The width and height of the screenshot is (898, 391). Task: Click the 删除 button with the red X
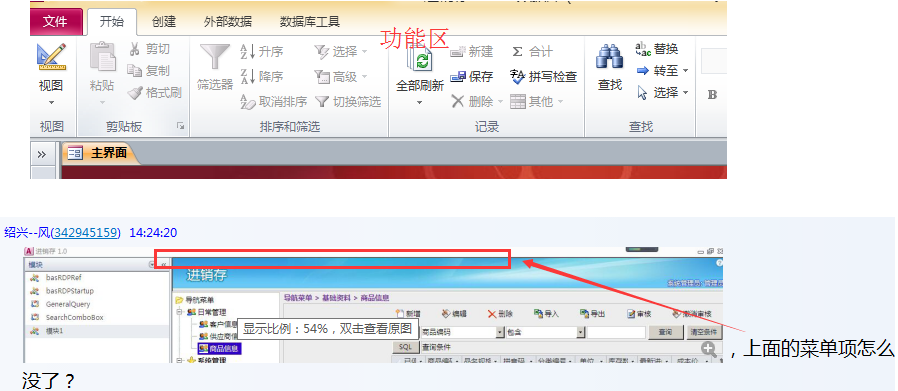click(500, 314)
